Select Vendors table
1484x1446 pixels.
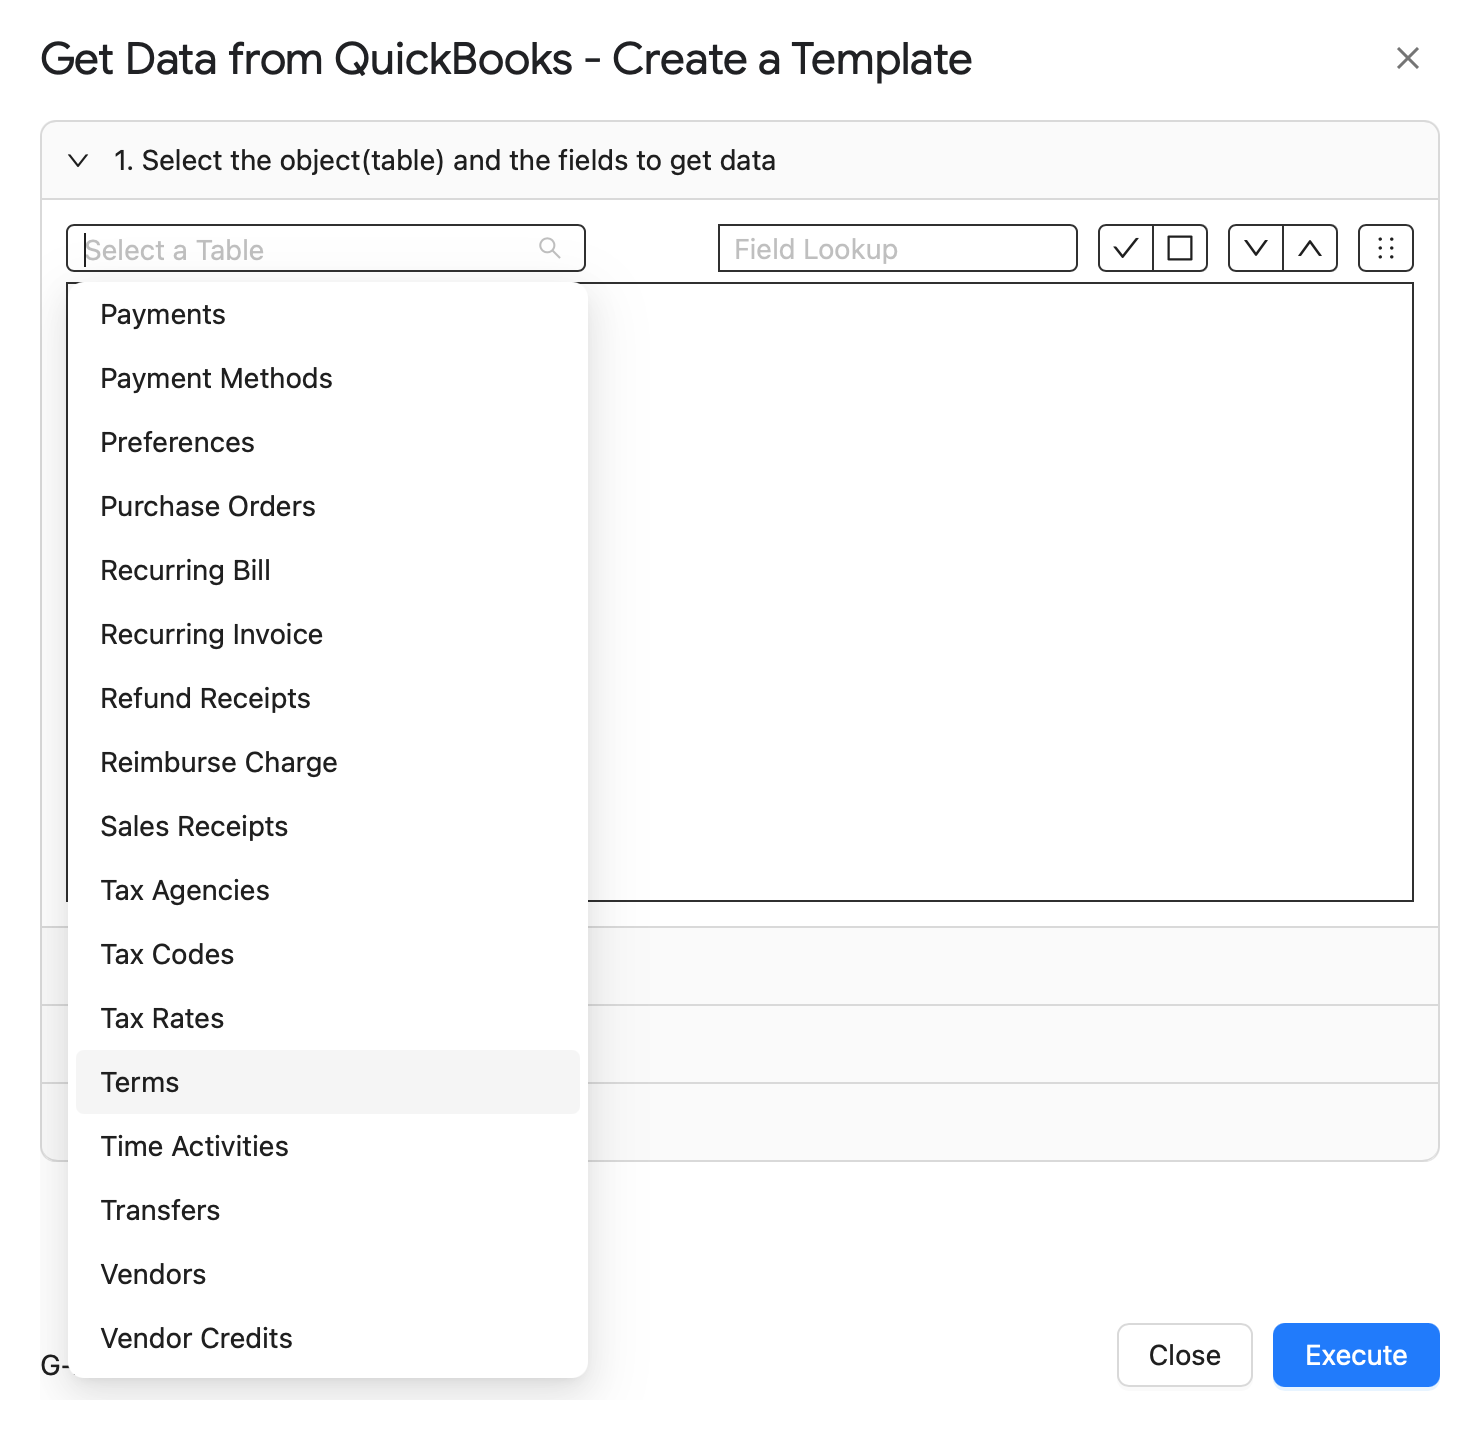coord(328,1274)
